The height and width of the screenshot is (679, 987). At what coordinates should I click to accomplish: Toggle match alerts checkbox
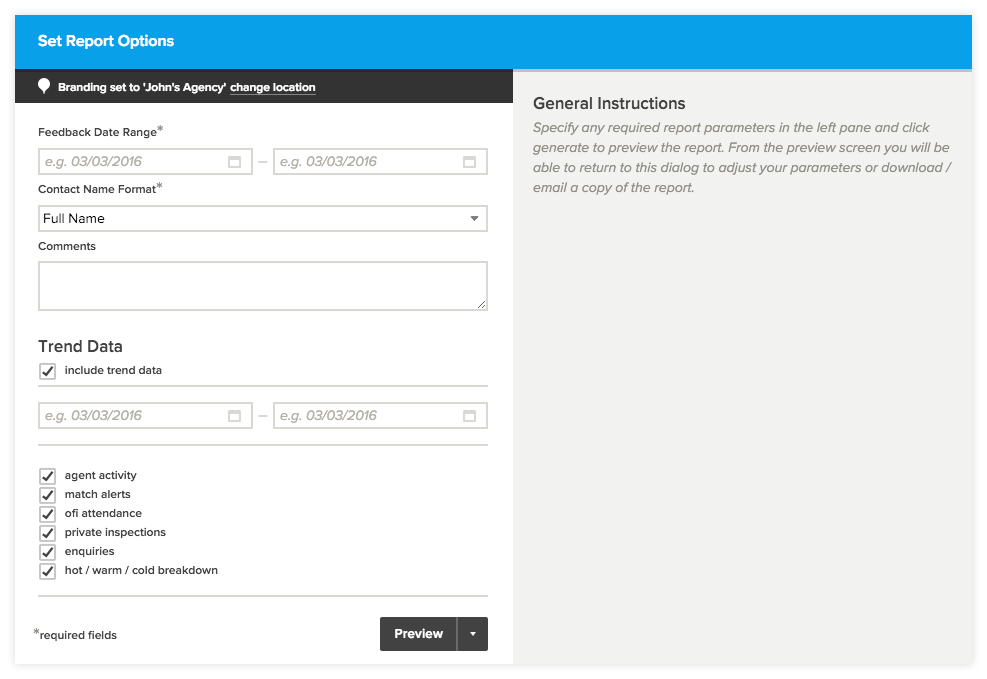tap(48, 495)
